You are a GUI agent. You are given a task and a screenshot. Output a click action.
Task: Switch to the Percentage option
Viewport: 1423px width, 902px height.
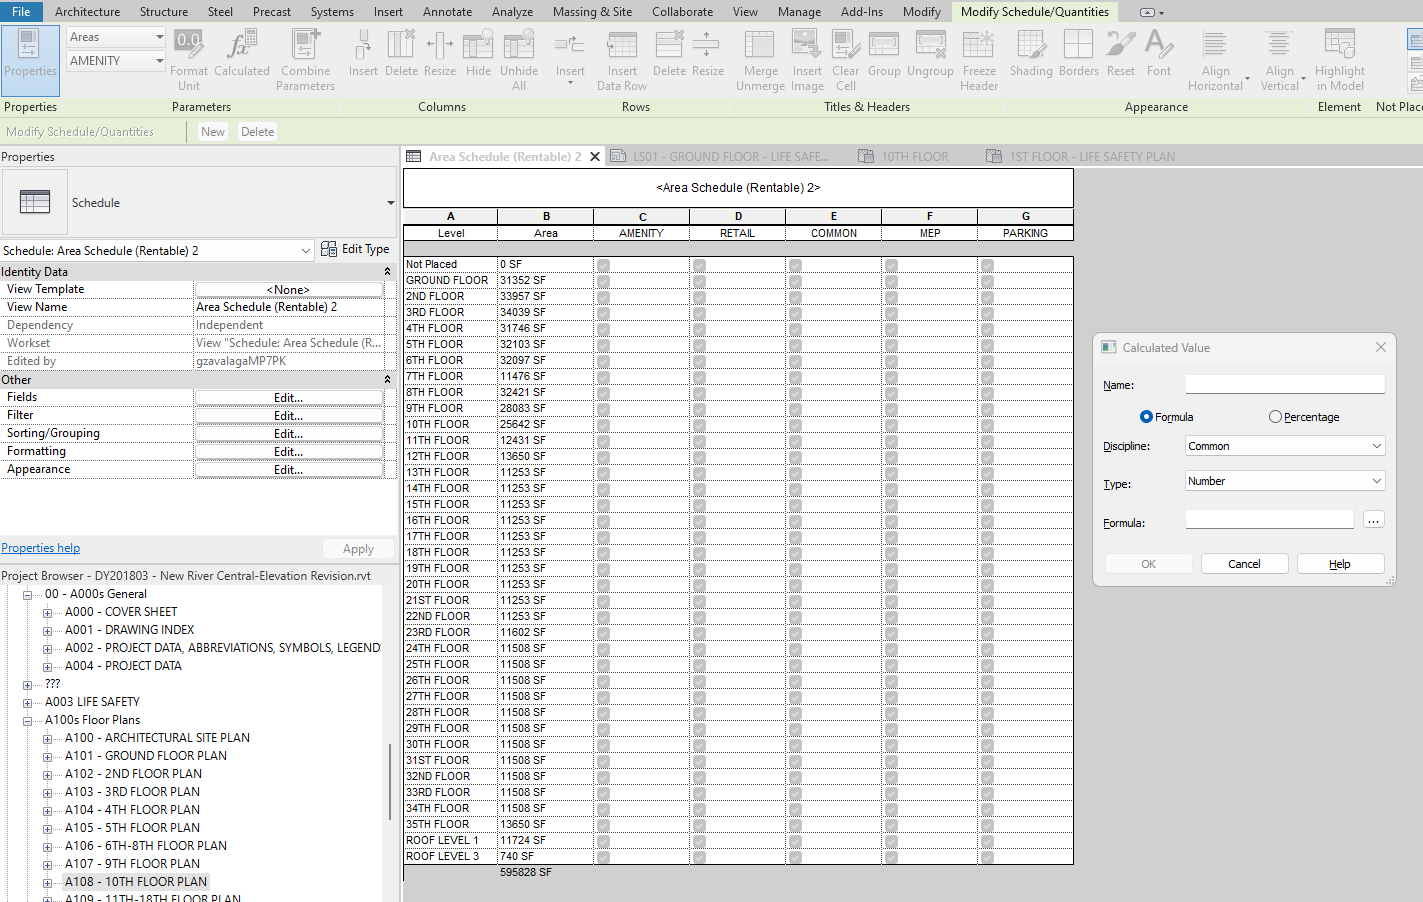click(x=1276, y=416)
